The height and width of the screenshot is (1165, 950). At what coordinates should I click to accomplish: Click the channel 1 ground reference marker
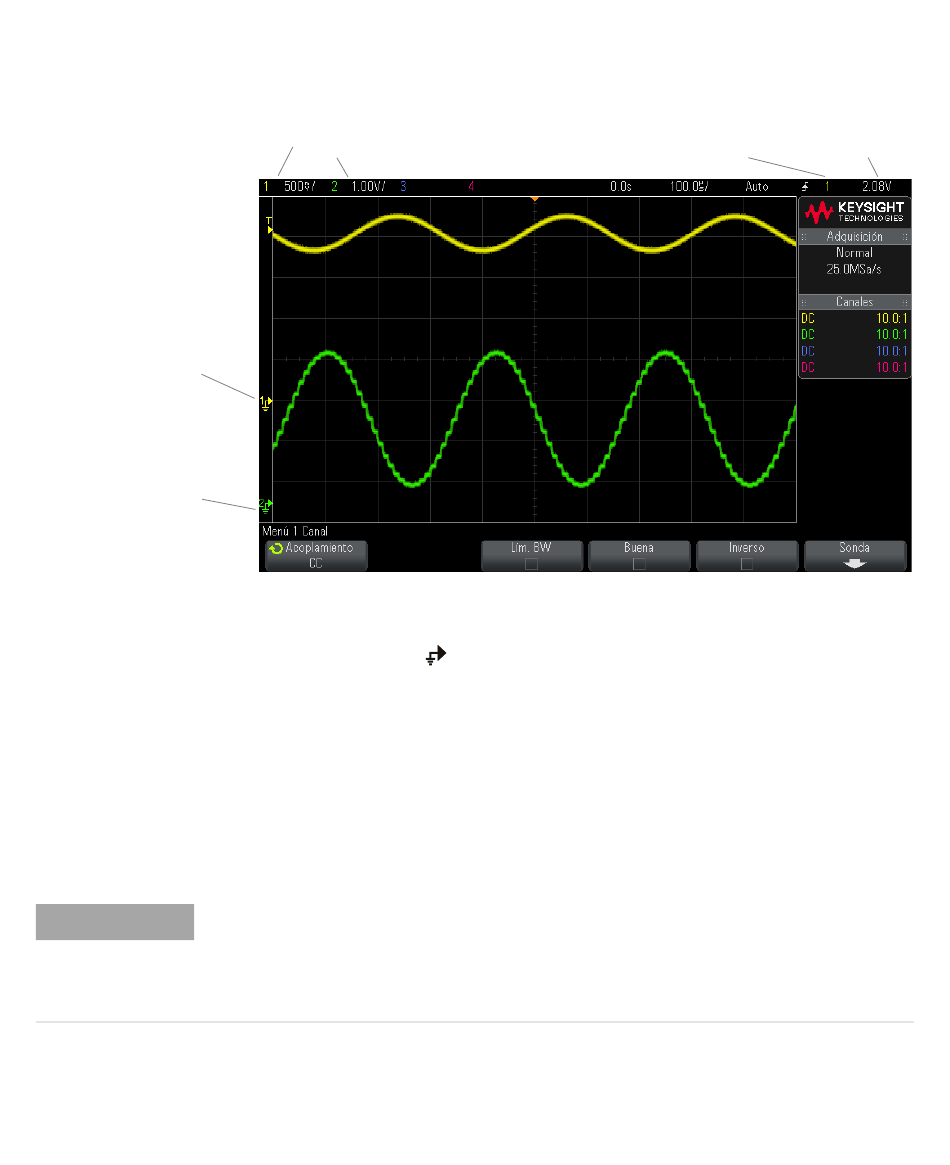pyautogui.click(x=265, y=403)
